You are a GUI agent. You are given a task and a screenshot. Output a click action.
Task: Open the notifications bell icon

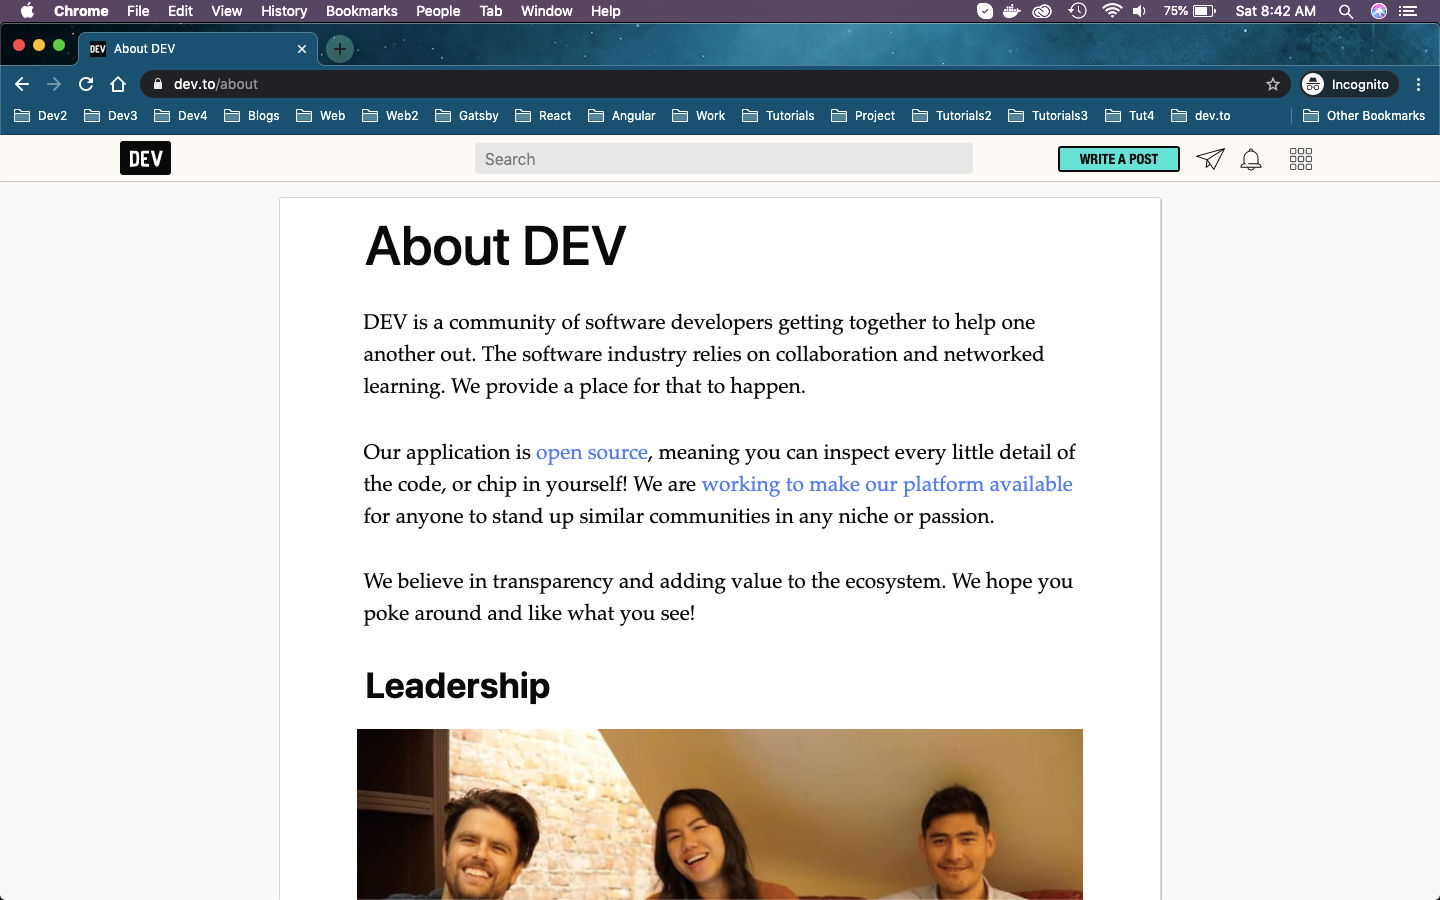tap(1251, 159)
